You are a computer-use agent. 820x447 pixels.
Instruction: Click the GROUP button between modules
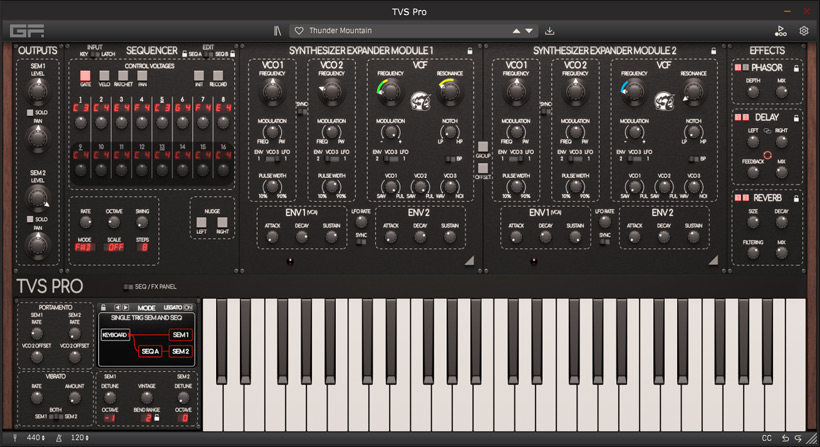tap(483, 146)
